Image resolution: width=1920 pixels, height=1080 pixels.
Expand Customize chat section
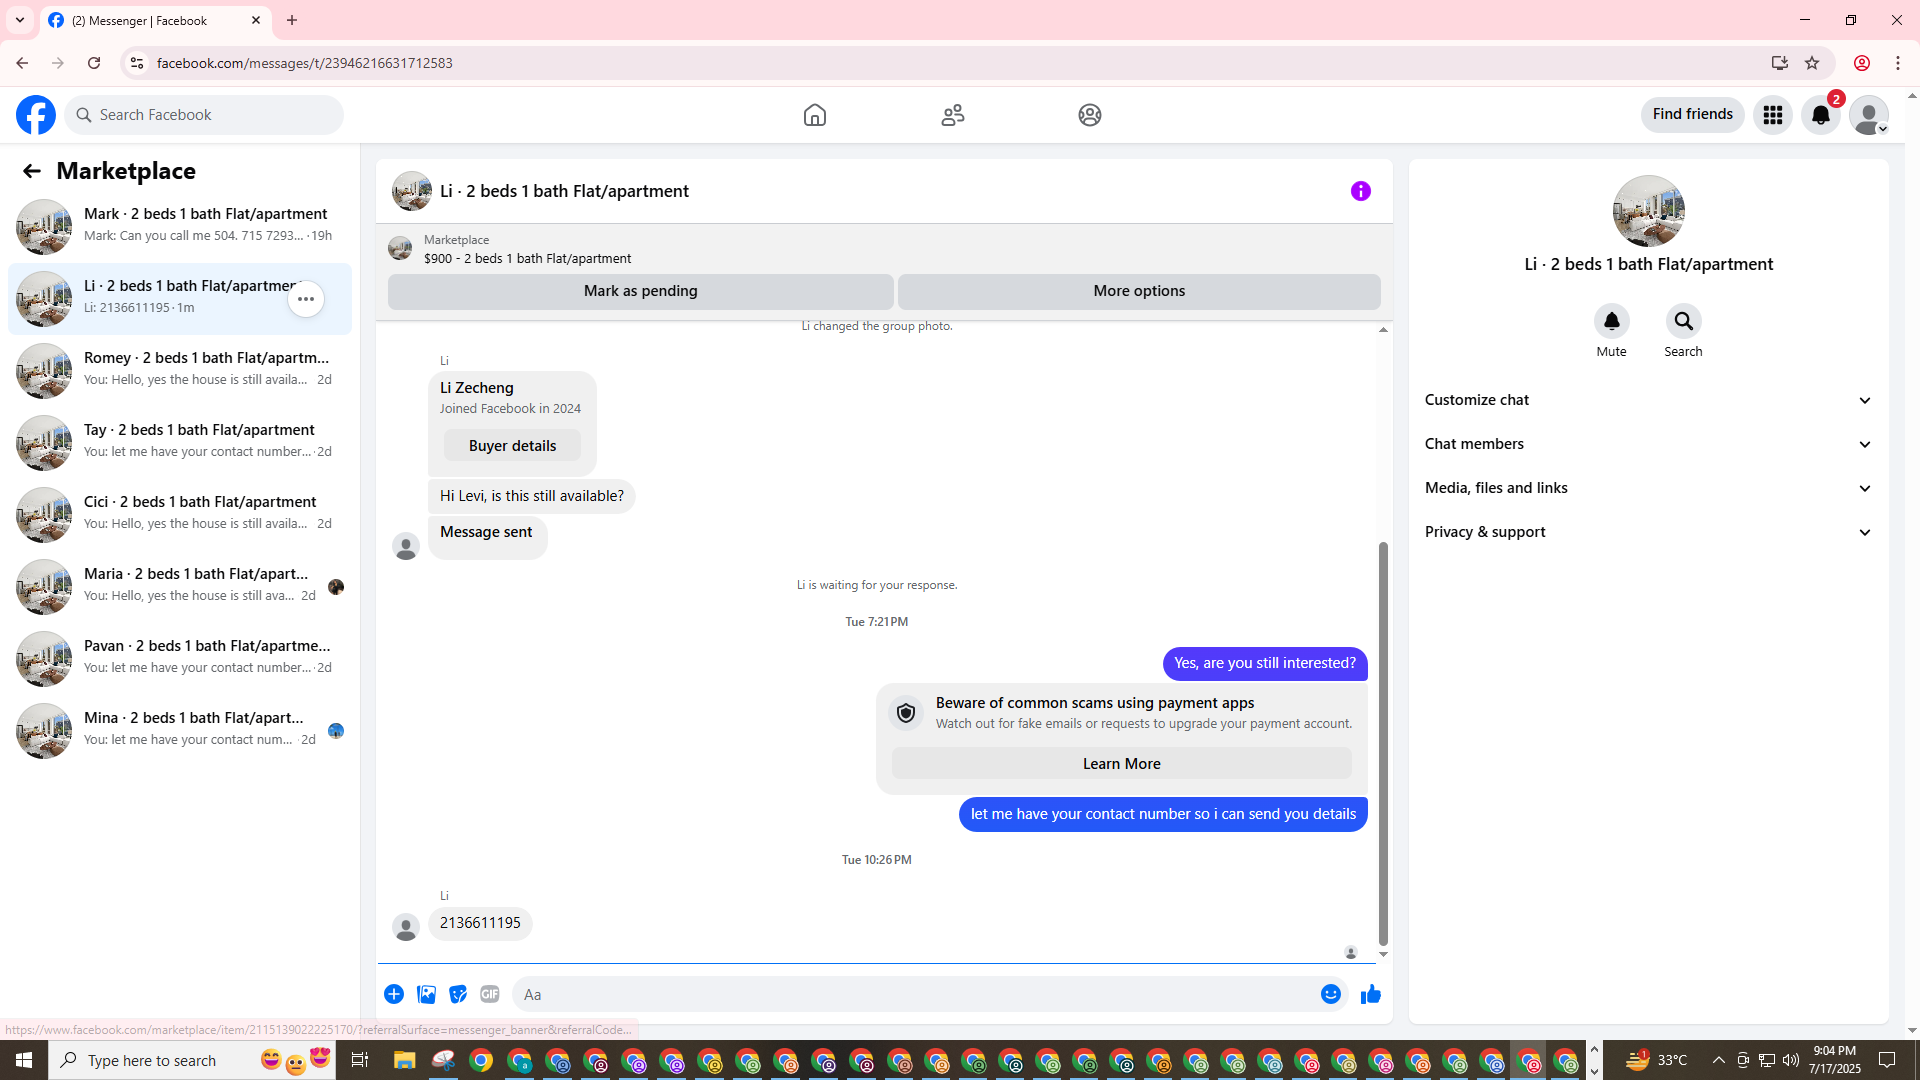[x=1649, y=400]
